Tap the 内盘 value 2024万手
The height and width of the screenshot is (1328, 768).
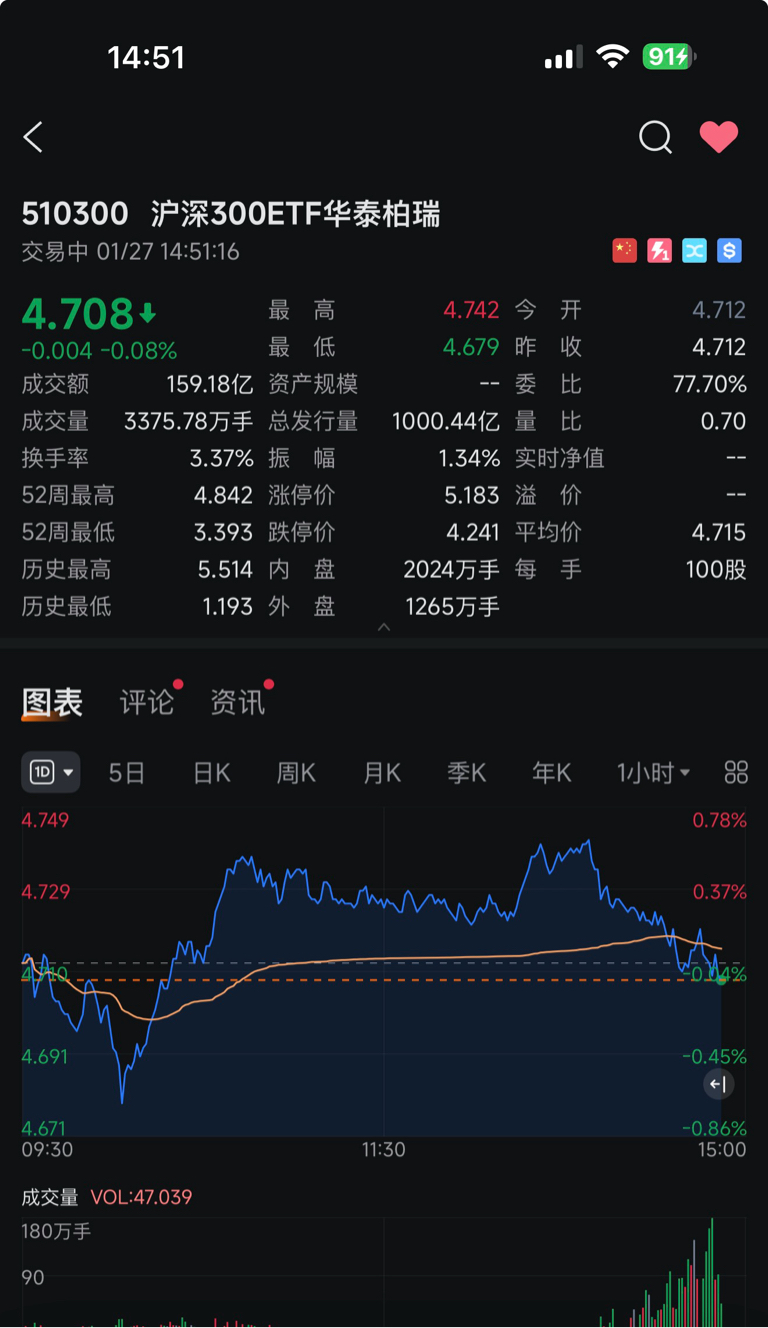pyautogui.click(x=451, y=569)
